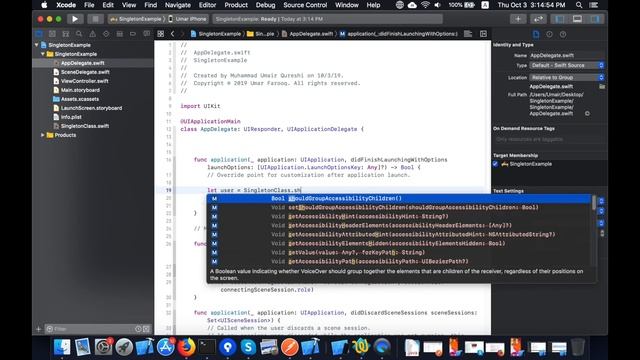This screenshot has height=360, width=640.
Task: Open Firefox from the Dock
Action: click(186, 347)
